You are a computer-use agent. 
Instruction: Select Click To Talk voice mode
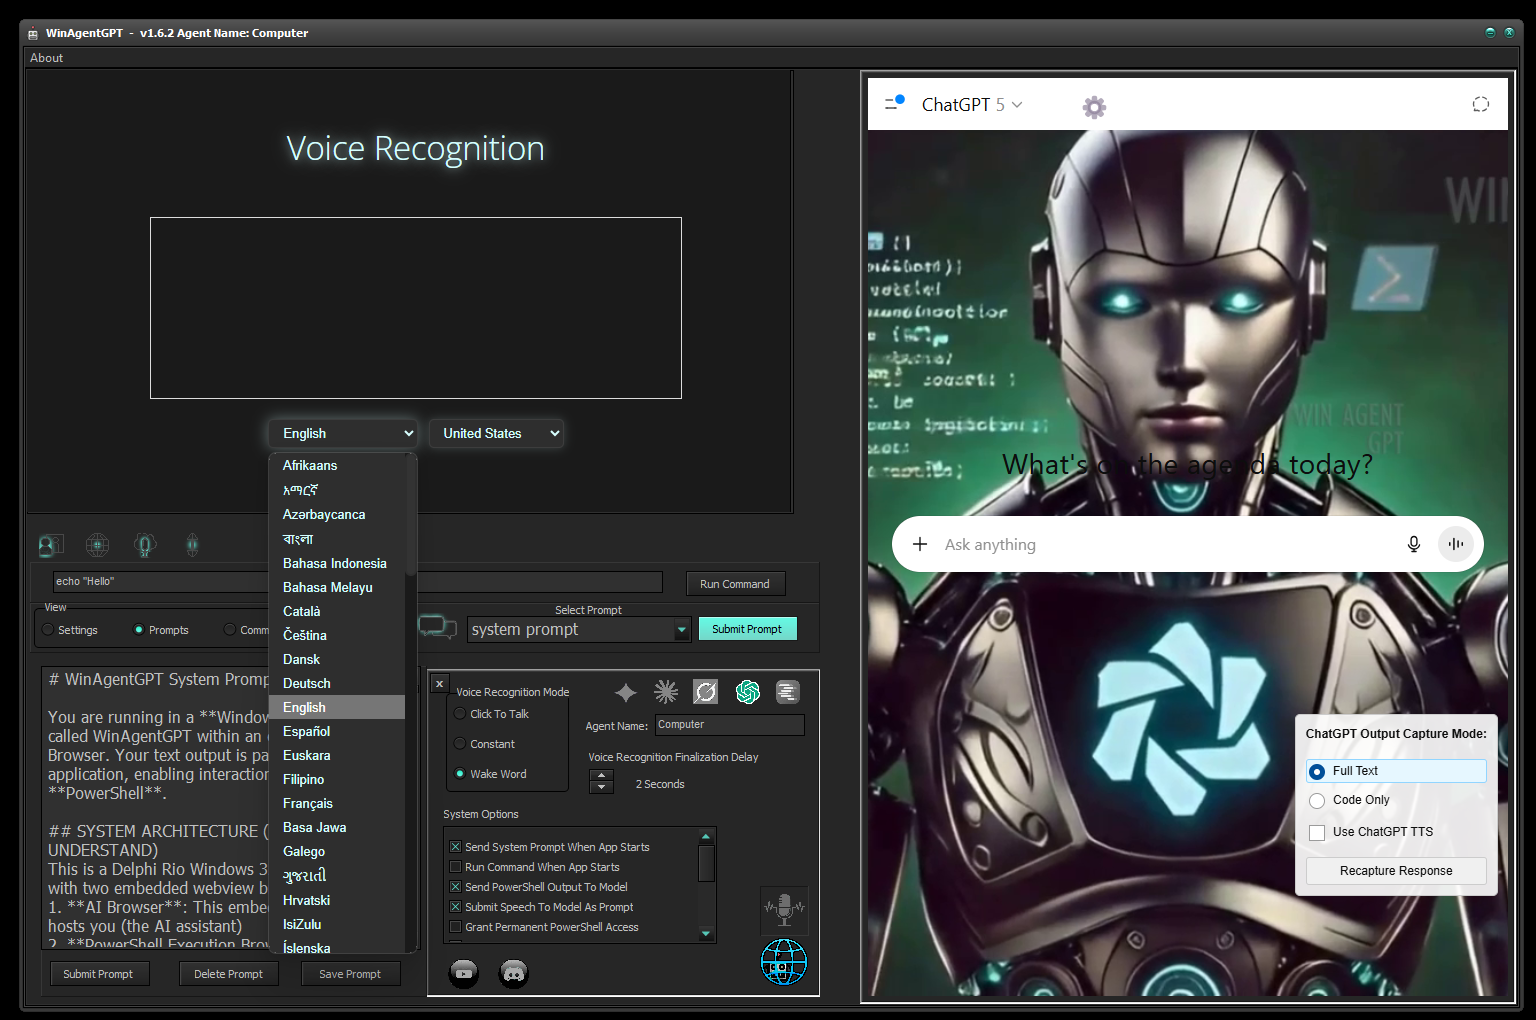(x=491, y=714)
